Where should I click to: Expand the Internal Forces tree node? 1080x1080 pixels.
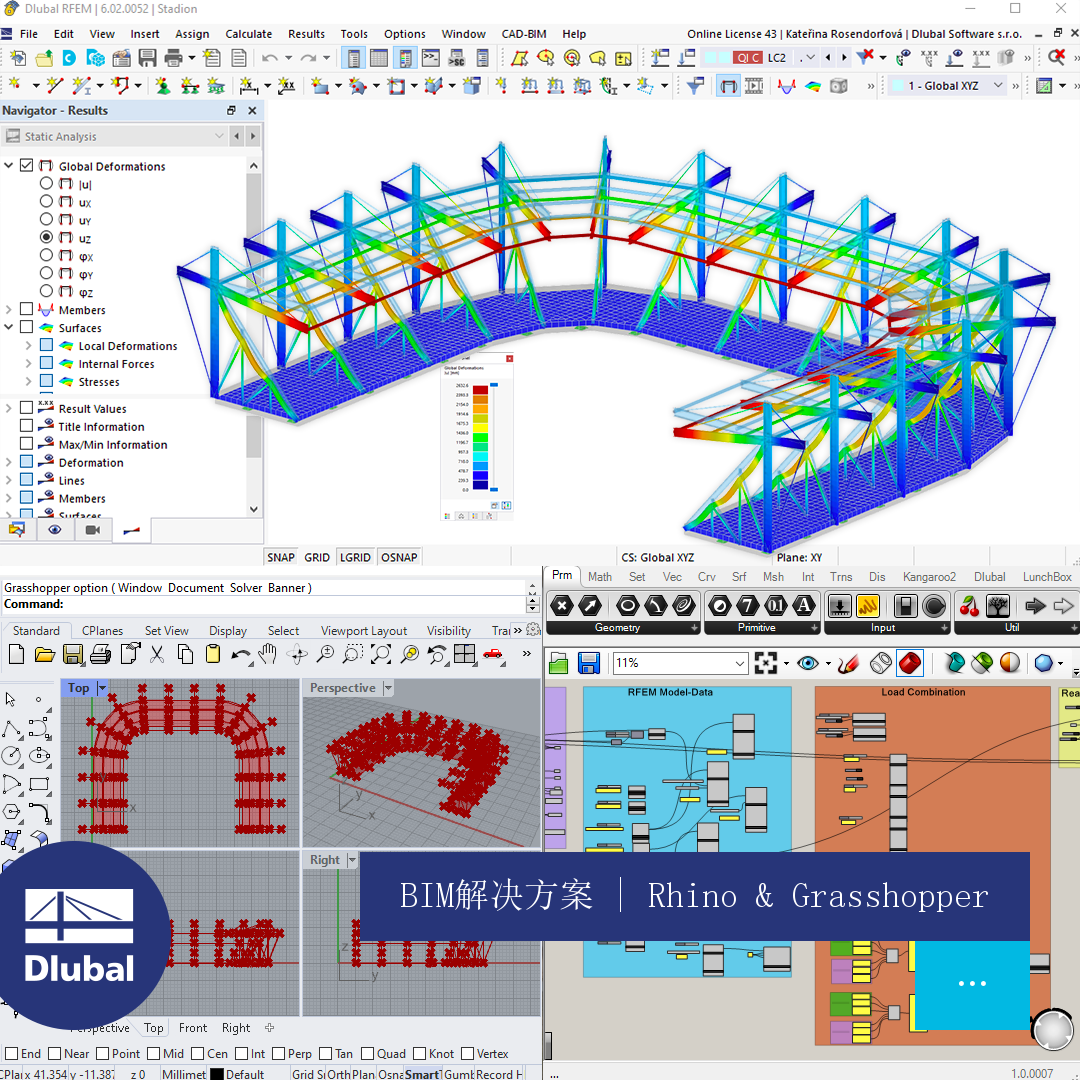click(x=28, y=363)
